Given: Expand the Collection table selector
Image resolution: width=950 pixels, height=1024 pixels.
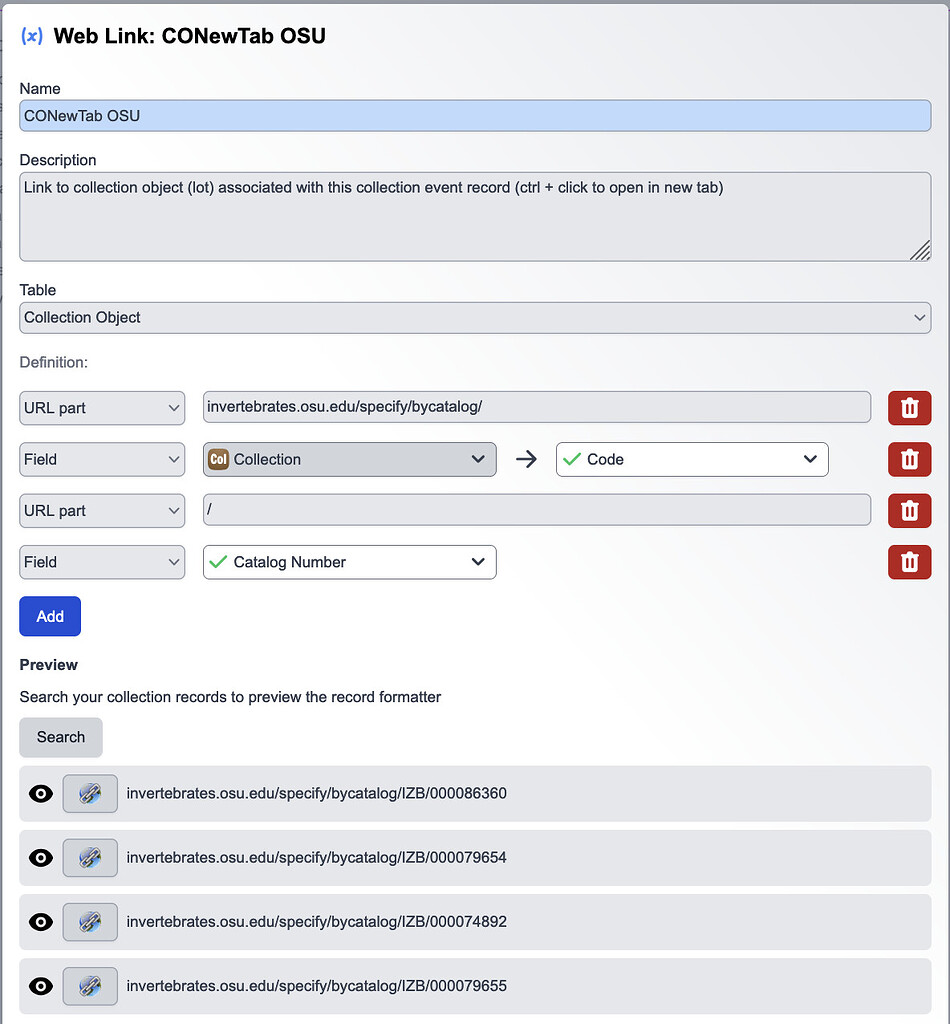Looking at the screenshot, I should click(349, 459).
